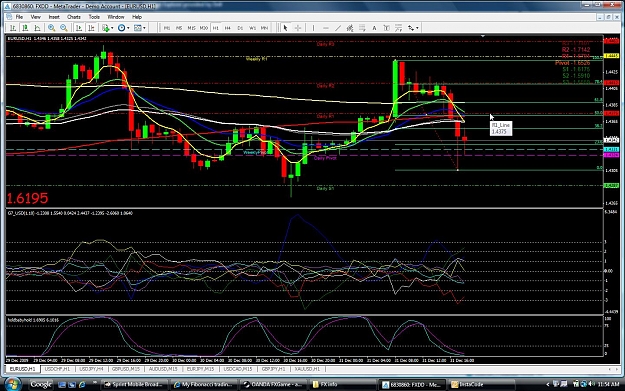Open the File menu

[19, 17]
